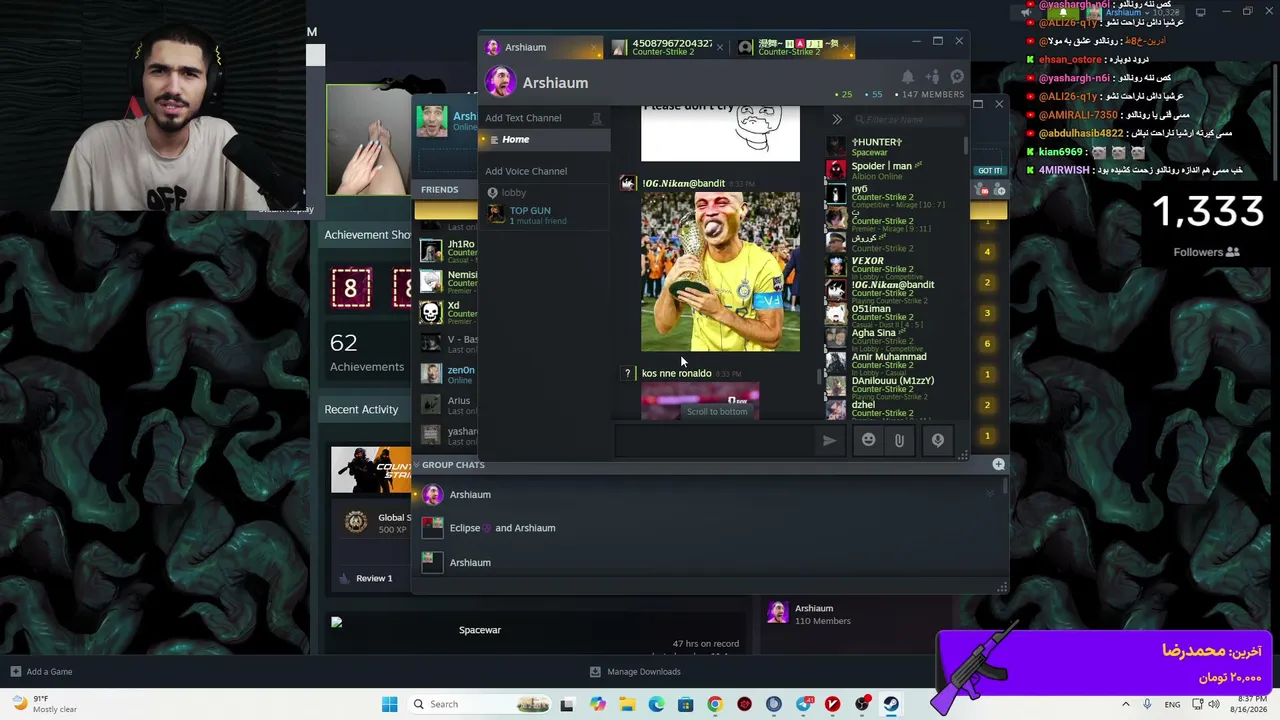Open Manage Downloads in Steam
Screen dimensions: 1280x720
(x=635, y=672)
